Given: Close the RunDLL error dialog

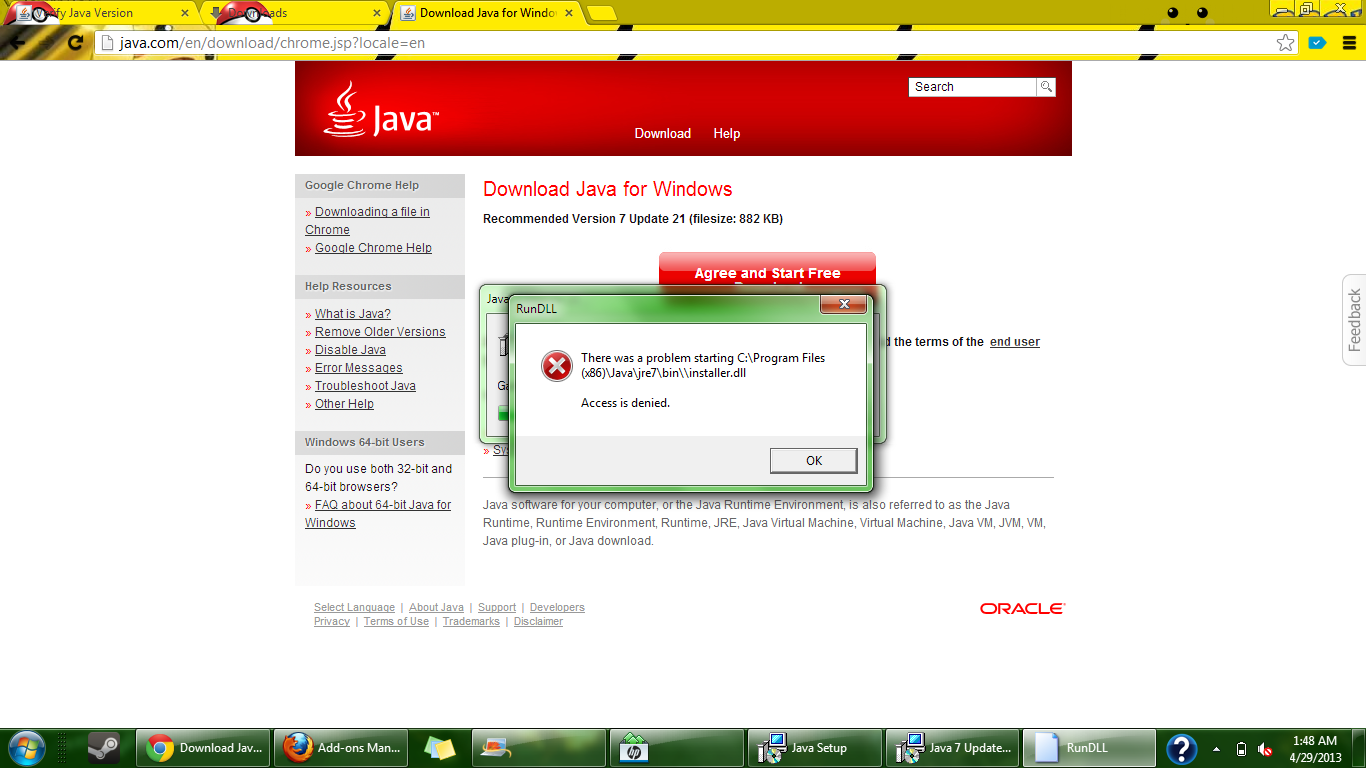Looking at the screenshot, I should 844,304.
